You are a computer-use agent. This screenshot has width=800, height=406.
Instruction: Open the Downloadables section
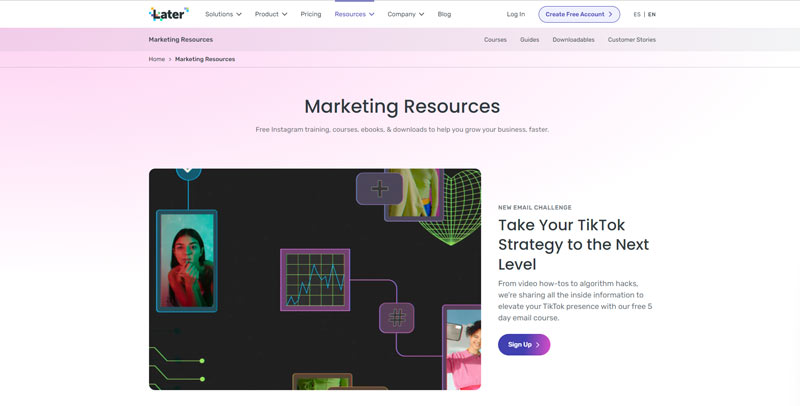click(573, 40)
